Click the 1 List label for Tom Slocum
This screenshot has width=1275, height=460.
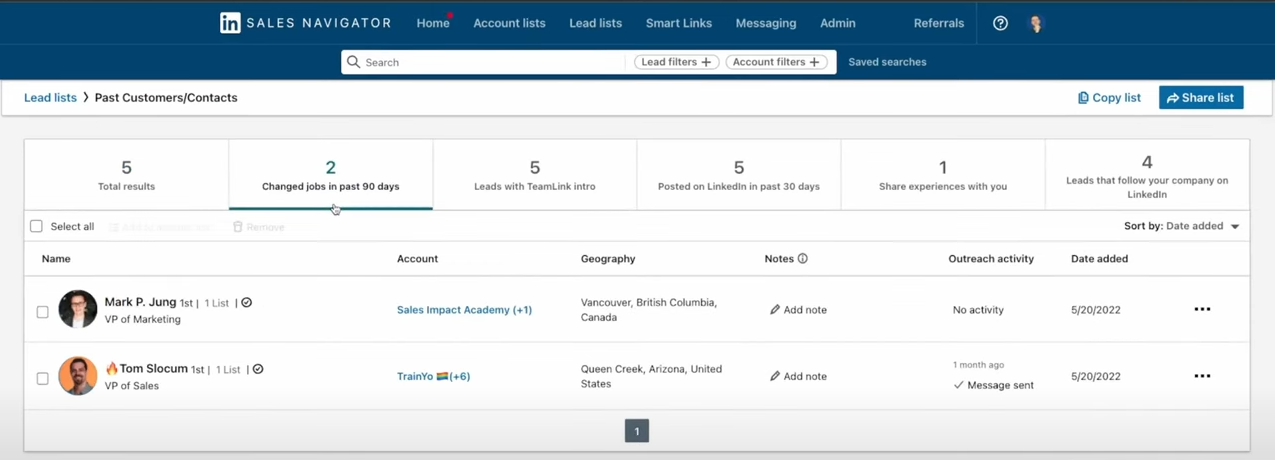pyautogui.click(x=228, y=370)
